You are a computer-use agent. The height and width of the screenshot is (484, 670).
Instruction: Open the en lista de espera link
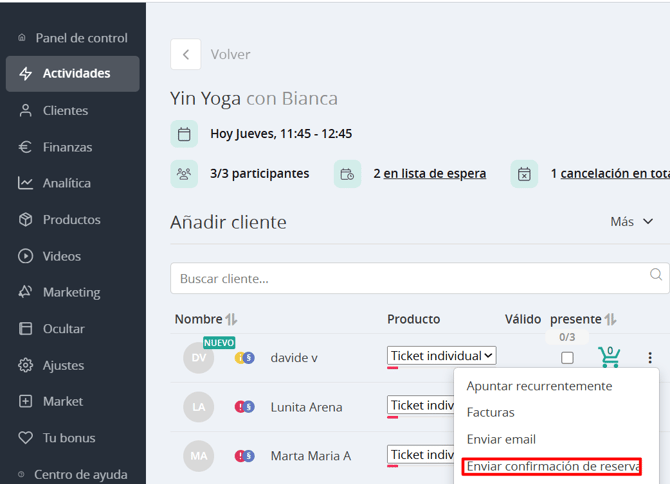pyautogui.click(x=435, y=173)
